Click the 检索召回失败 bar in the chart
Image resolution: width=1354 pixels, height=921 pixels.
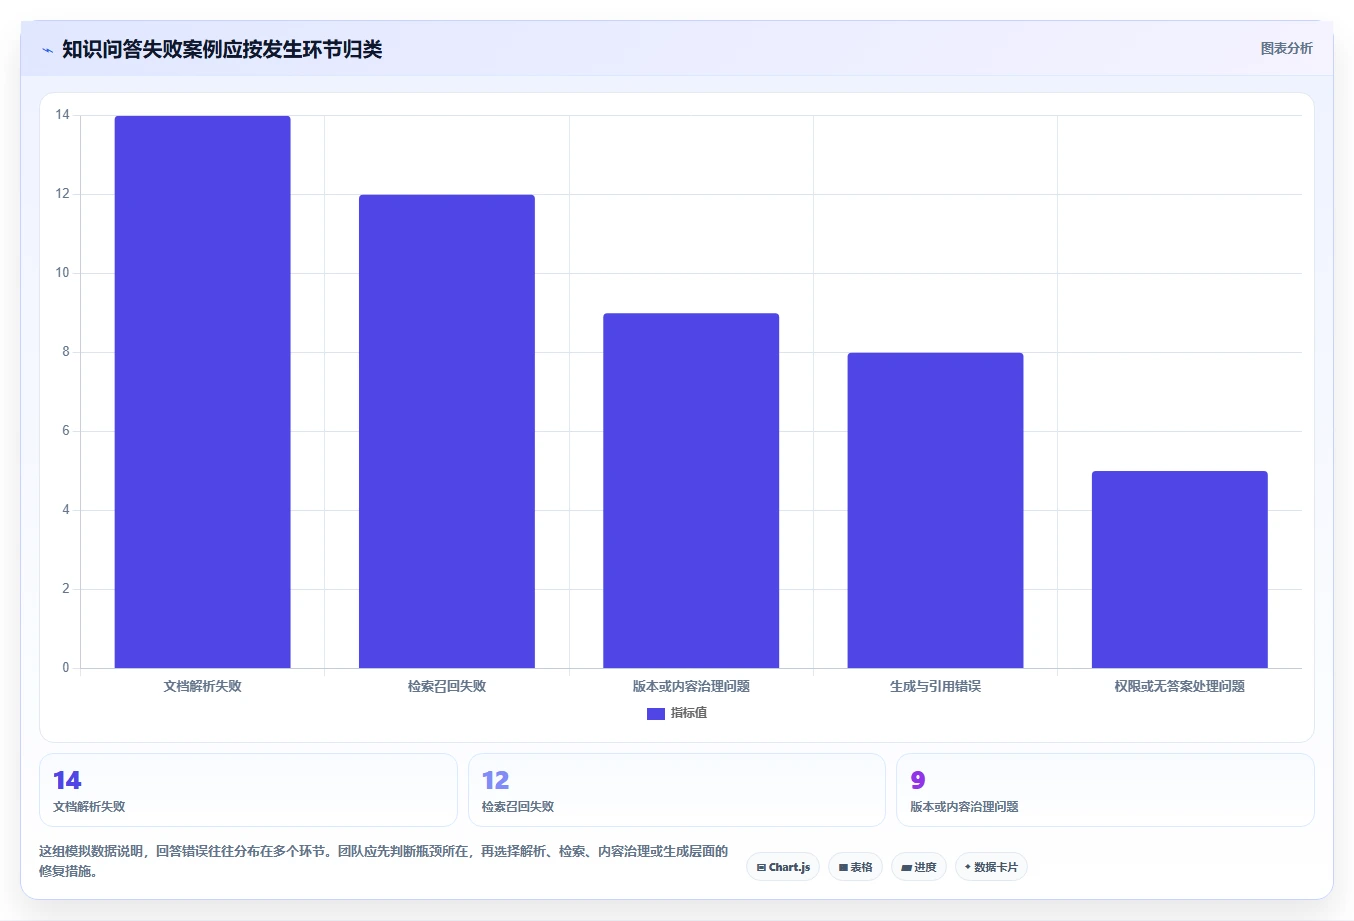click(x=447, y=431)
